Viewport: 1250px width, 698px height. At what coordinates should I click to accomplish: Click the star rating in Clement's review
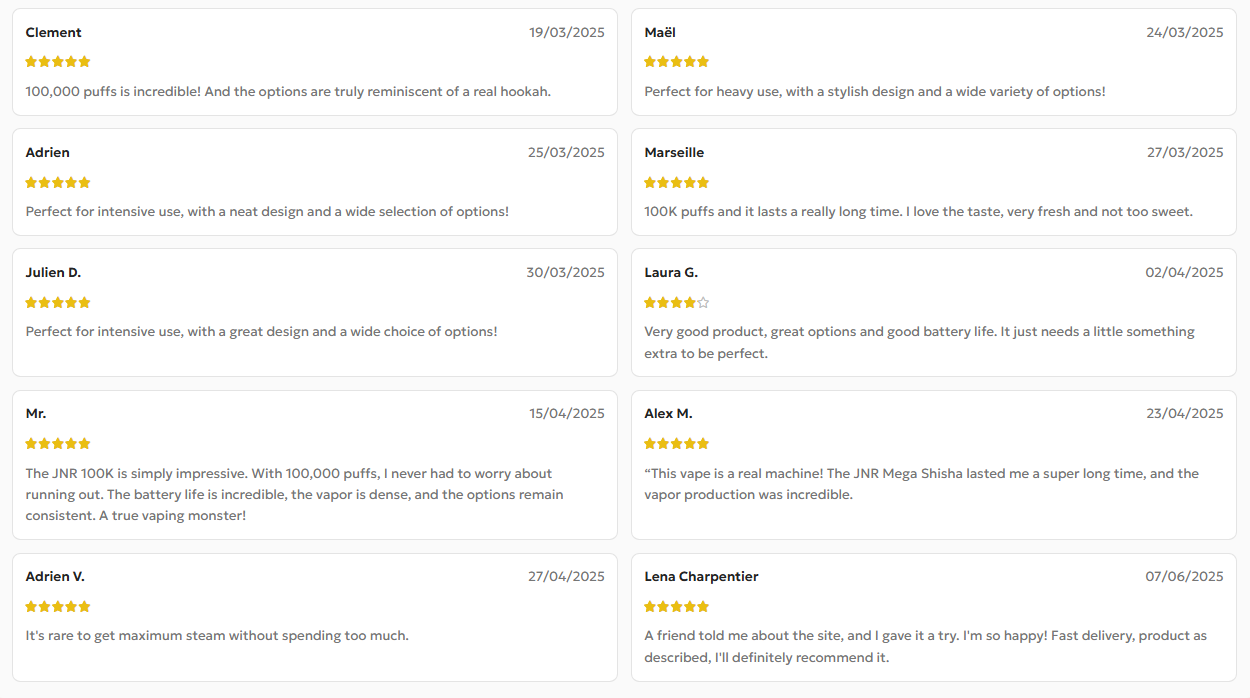tap(58, 62)
